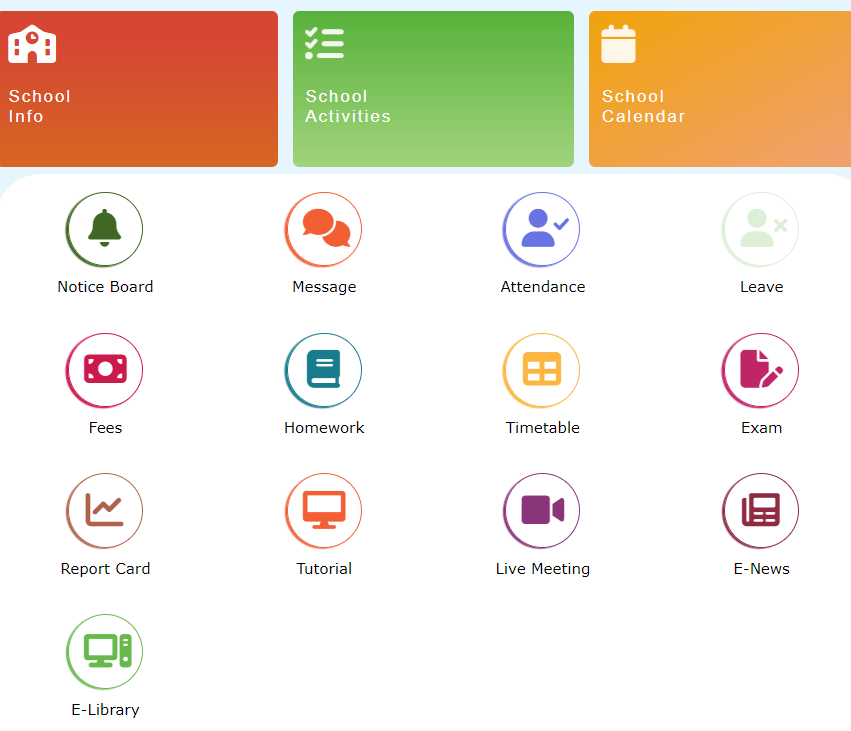
Task: Select the red School Info card
Action: pyautogui.click(x=138, y=89)
